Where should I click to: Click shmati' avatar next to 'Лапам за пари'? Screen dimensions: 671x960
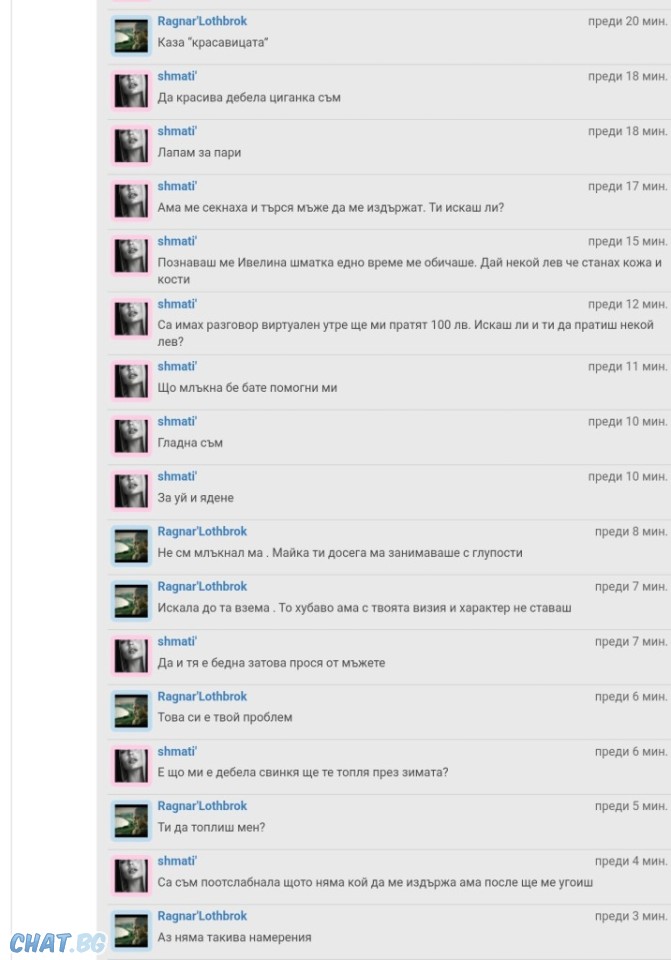pos(131,146)
